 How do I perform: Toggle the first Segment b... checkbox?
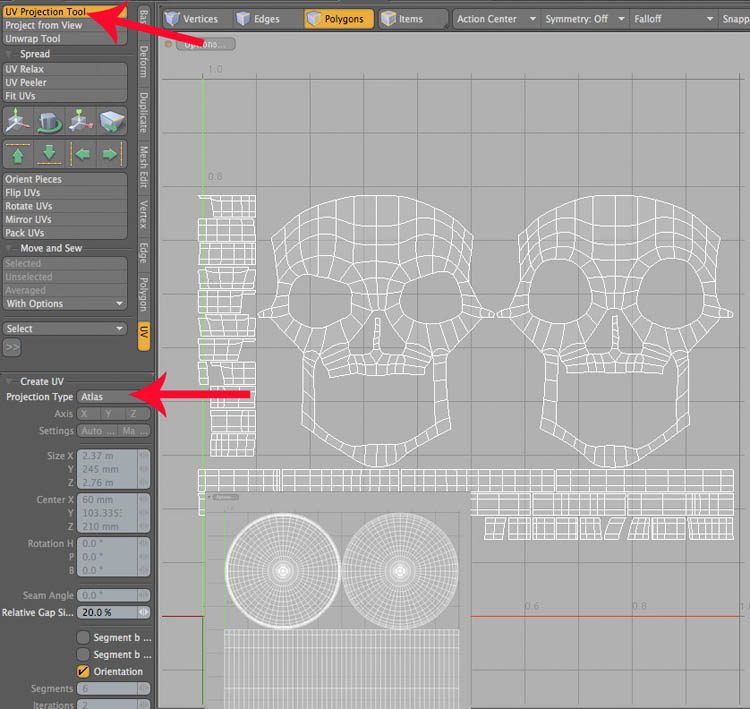83,637
